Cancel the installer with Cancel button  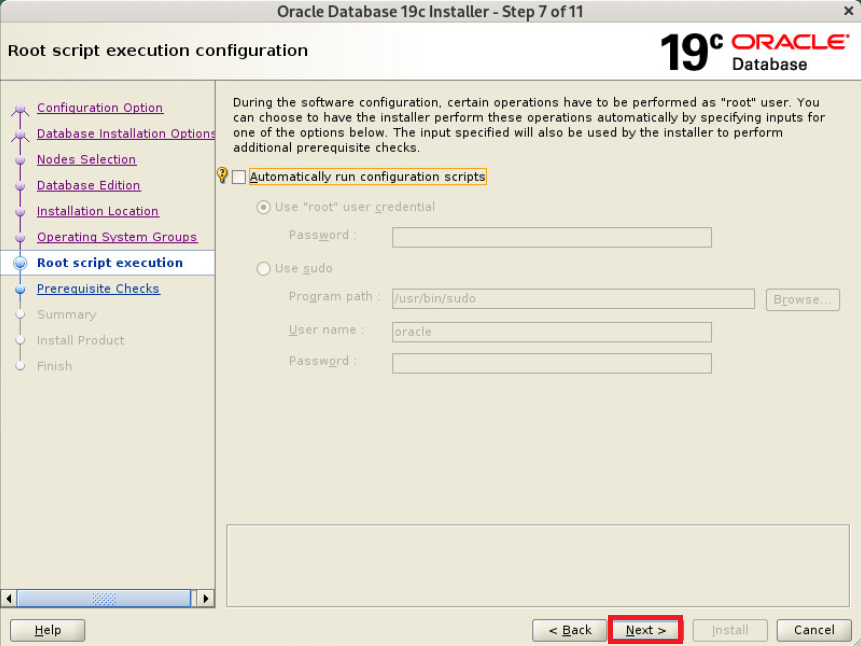(814, 630)
